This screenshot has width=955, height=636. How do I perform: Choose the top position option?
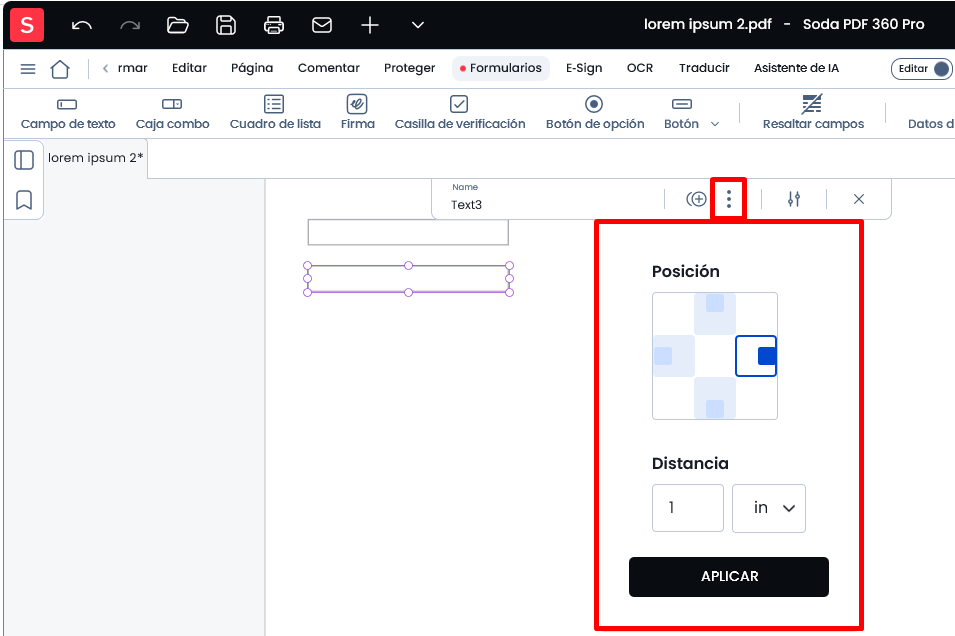[715, 314]
